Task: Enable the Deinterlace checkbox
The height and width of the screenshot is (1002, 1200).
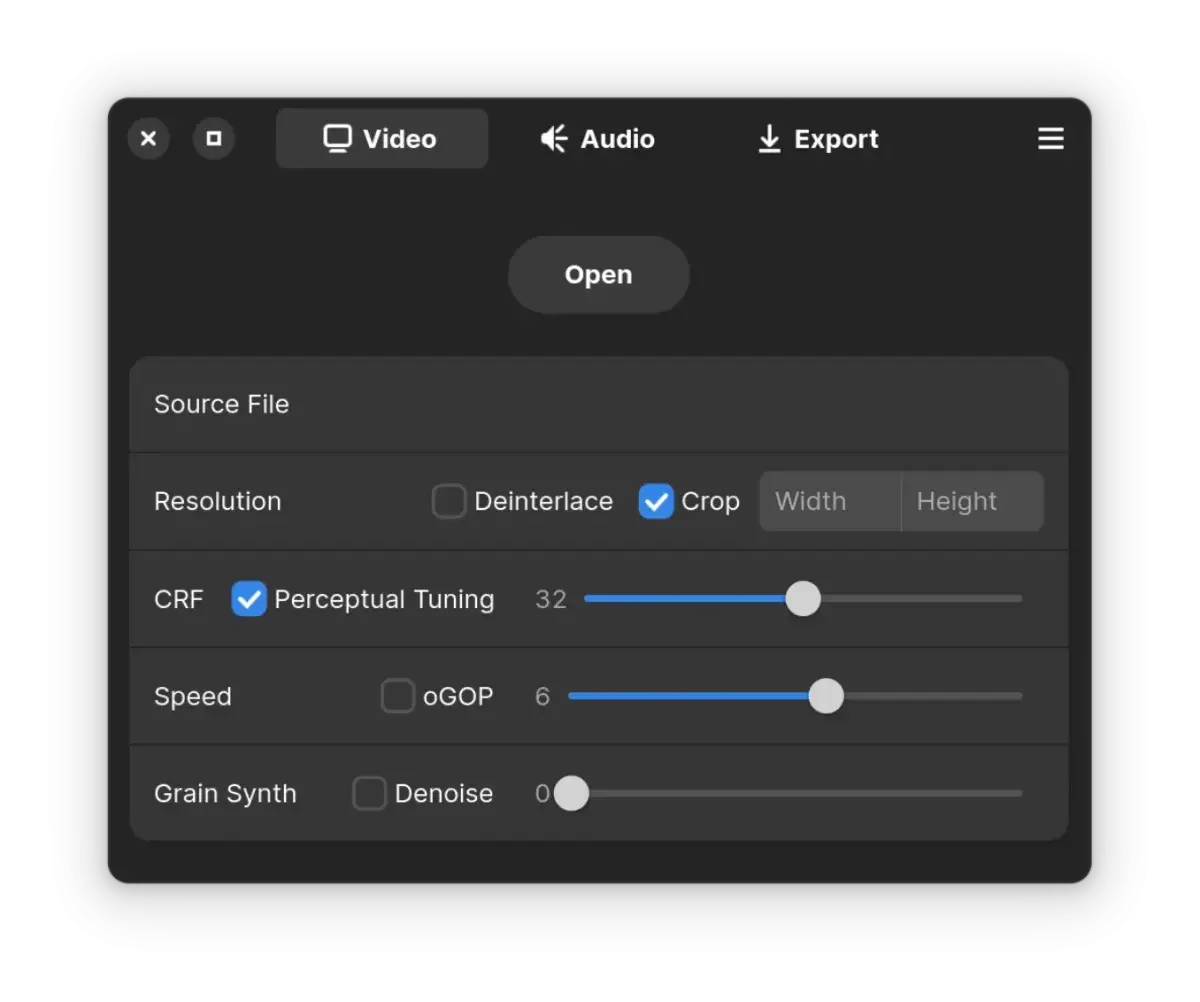Action: [x=449, y=501]
